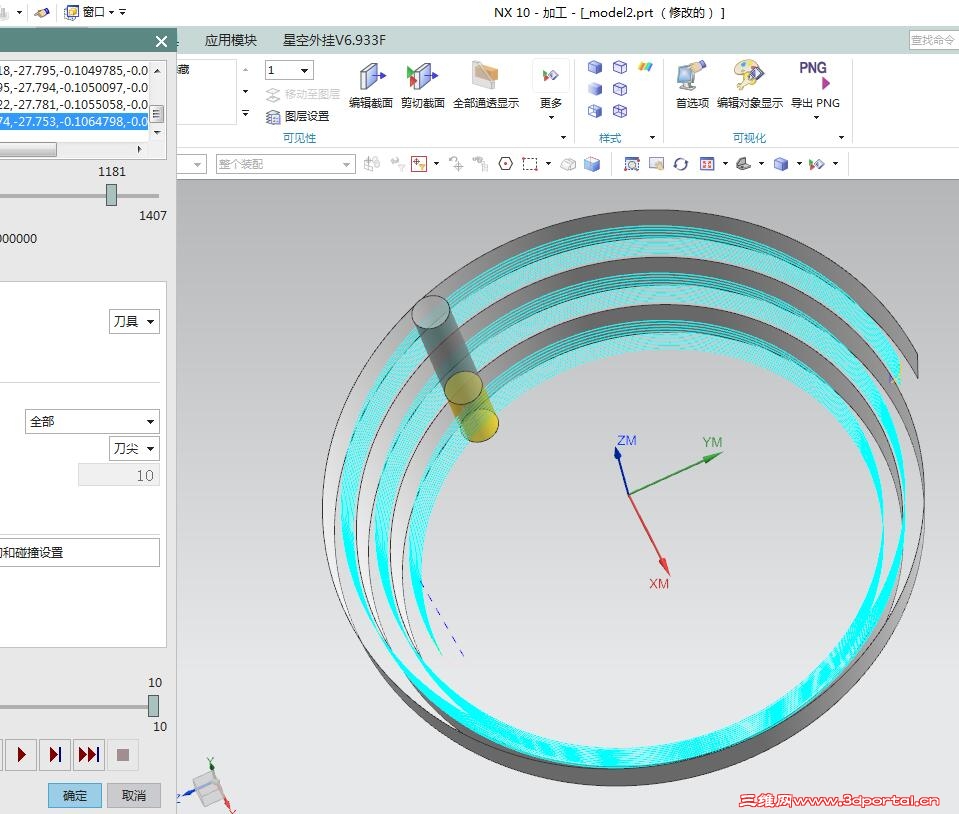Click the hexagon snap point icon

(505, 164)
